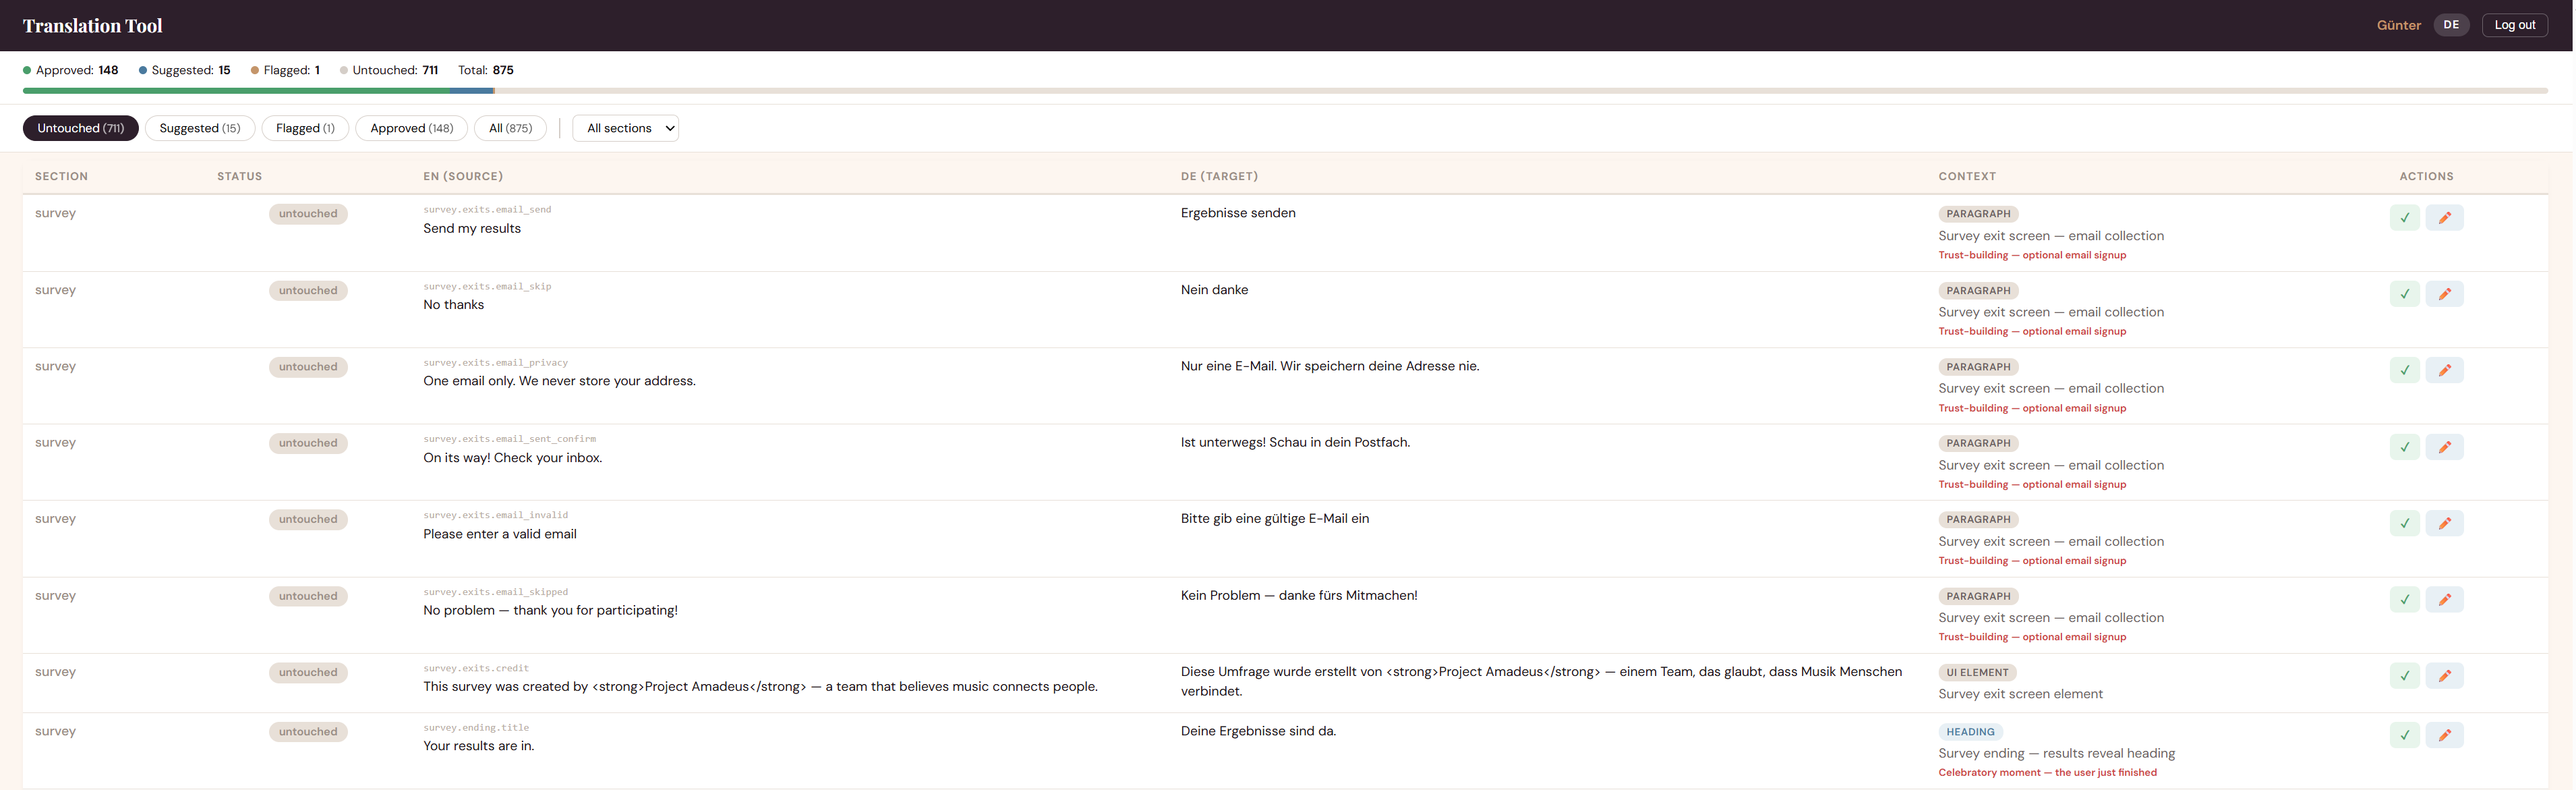Select the EN (SOURCE) column header

pos(463,176)
